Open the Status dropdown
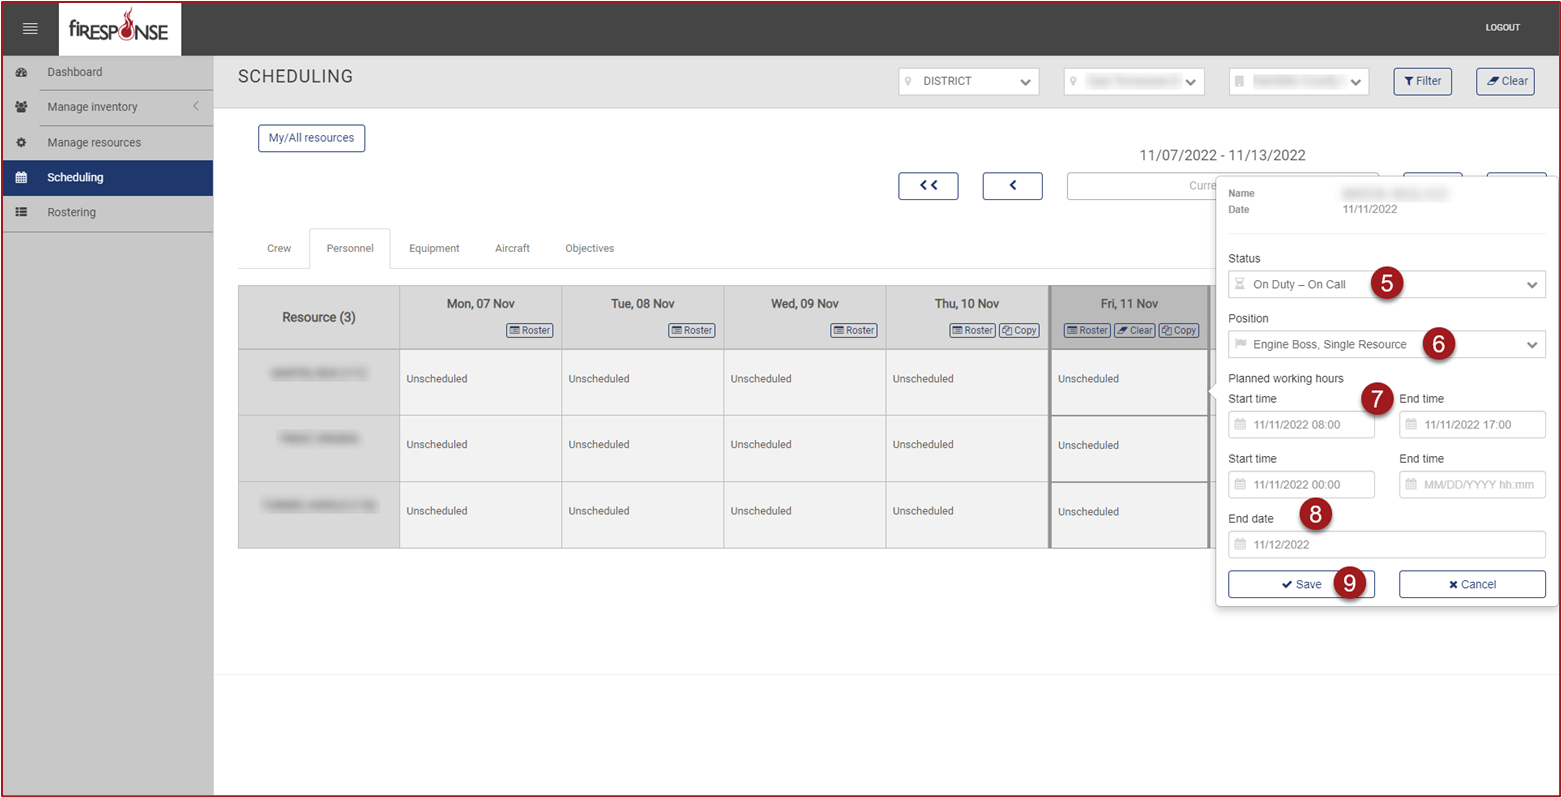The height and width of the screenshot is (798, 1562). [x=1386, y=285]
